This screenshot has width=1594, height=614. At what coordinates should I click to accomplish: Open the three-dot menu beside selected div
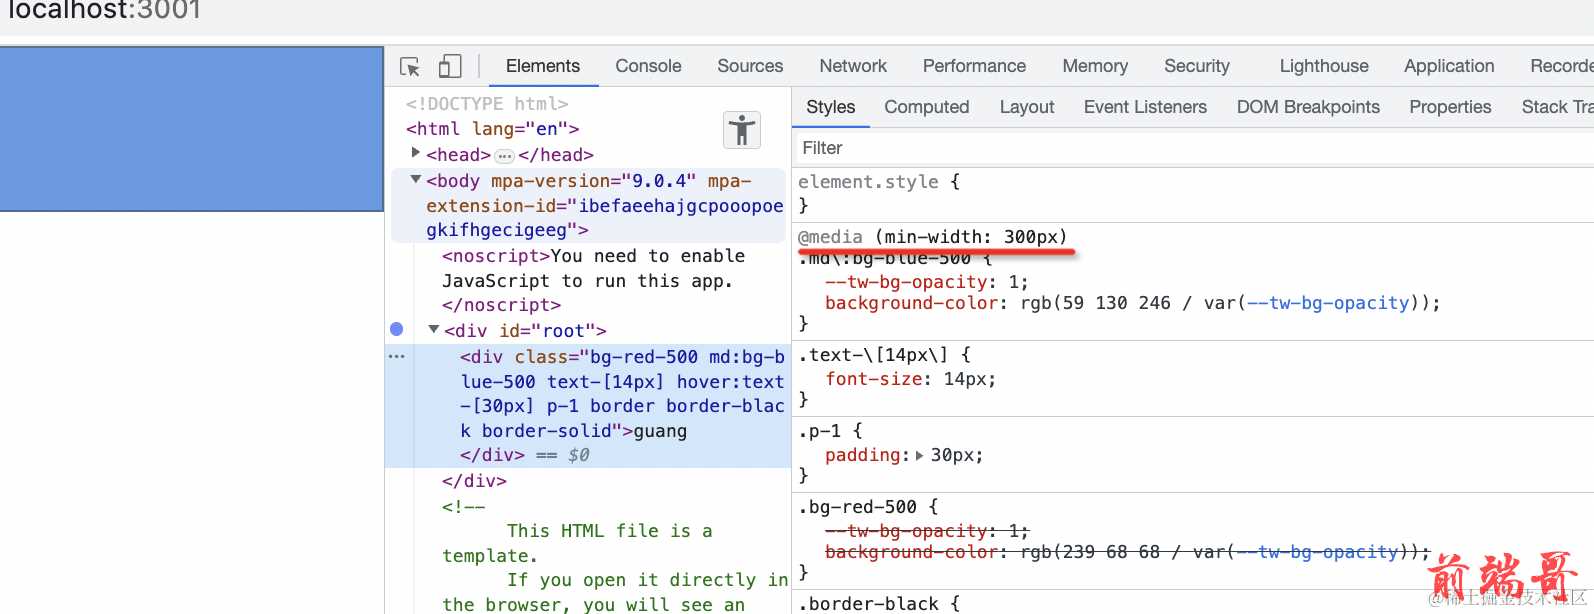pyautogui.click(x=397, y=356)
